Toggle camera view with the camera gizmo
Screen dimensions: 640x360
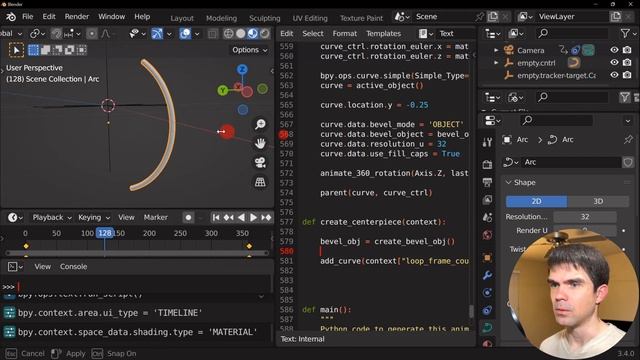point(260,162)
